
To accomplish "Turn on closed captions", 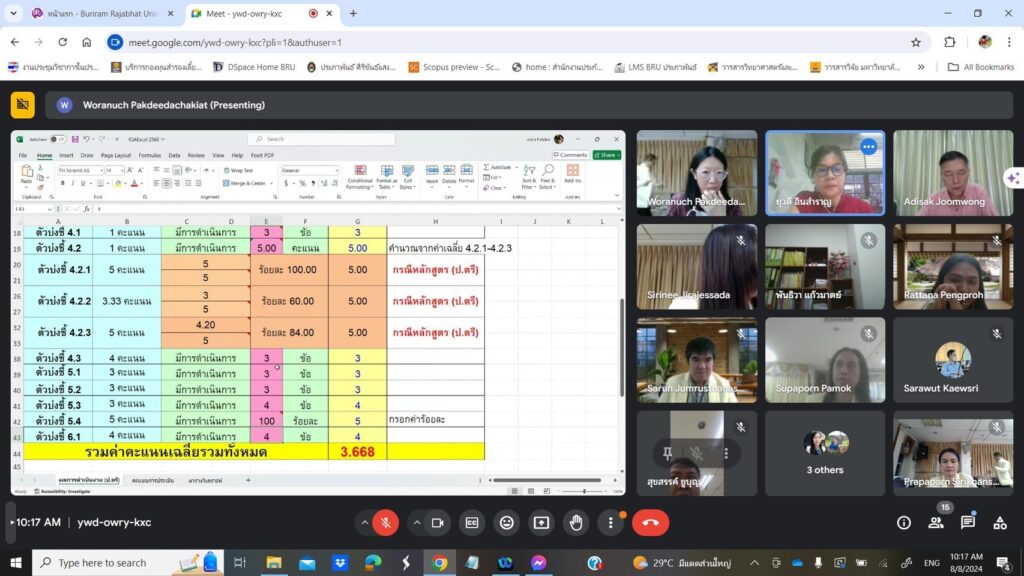I will (x=472, y=522).
